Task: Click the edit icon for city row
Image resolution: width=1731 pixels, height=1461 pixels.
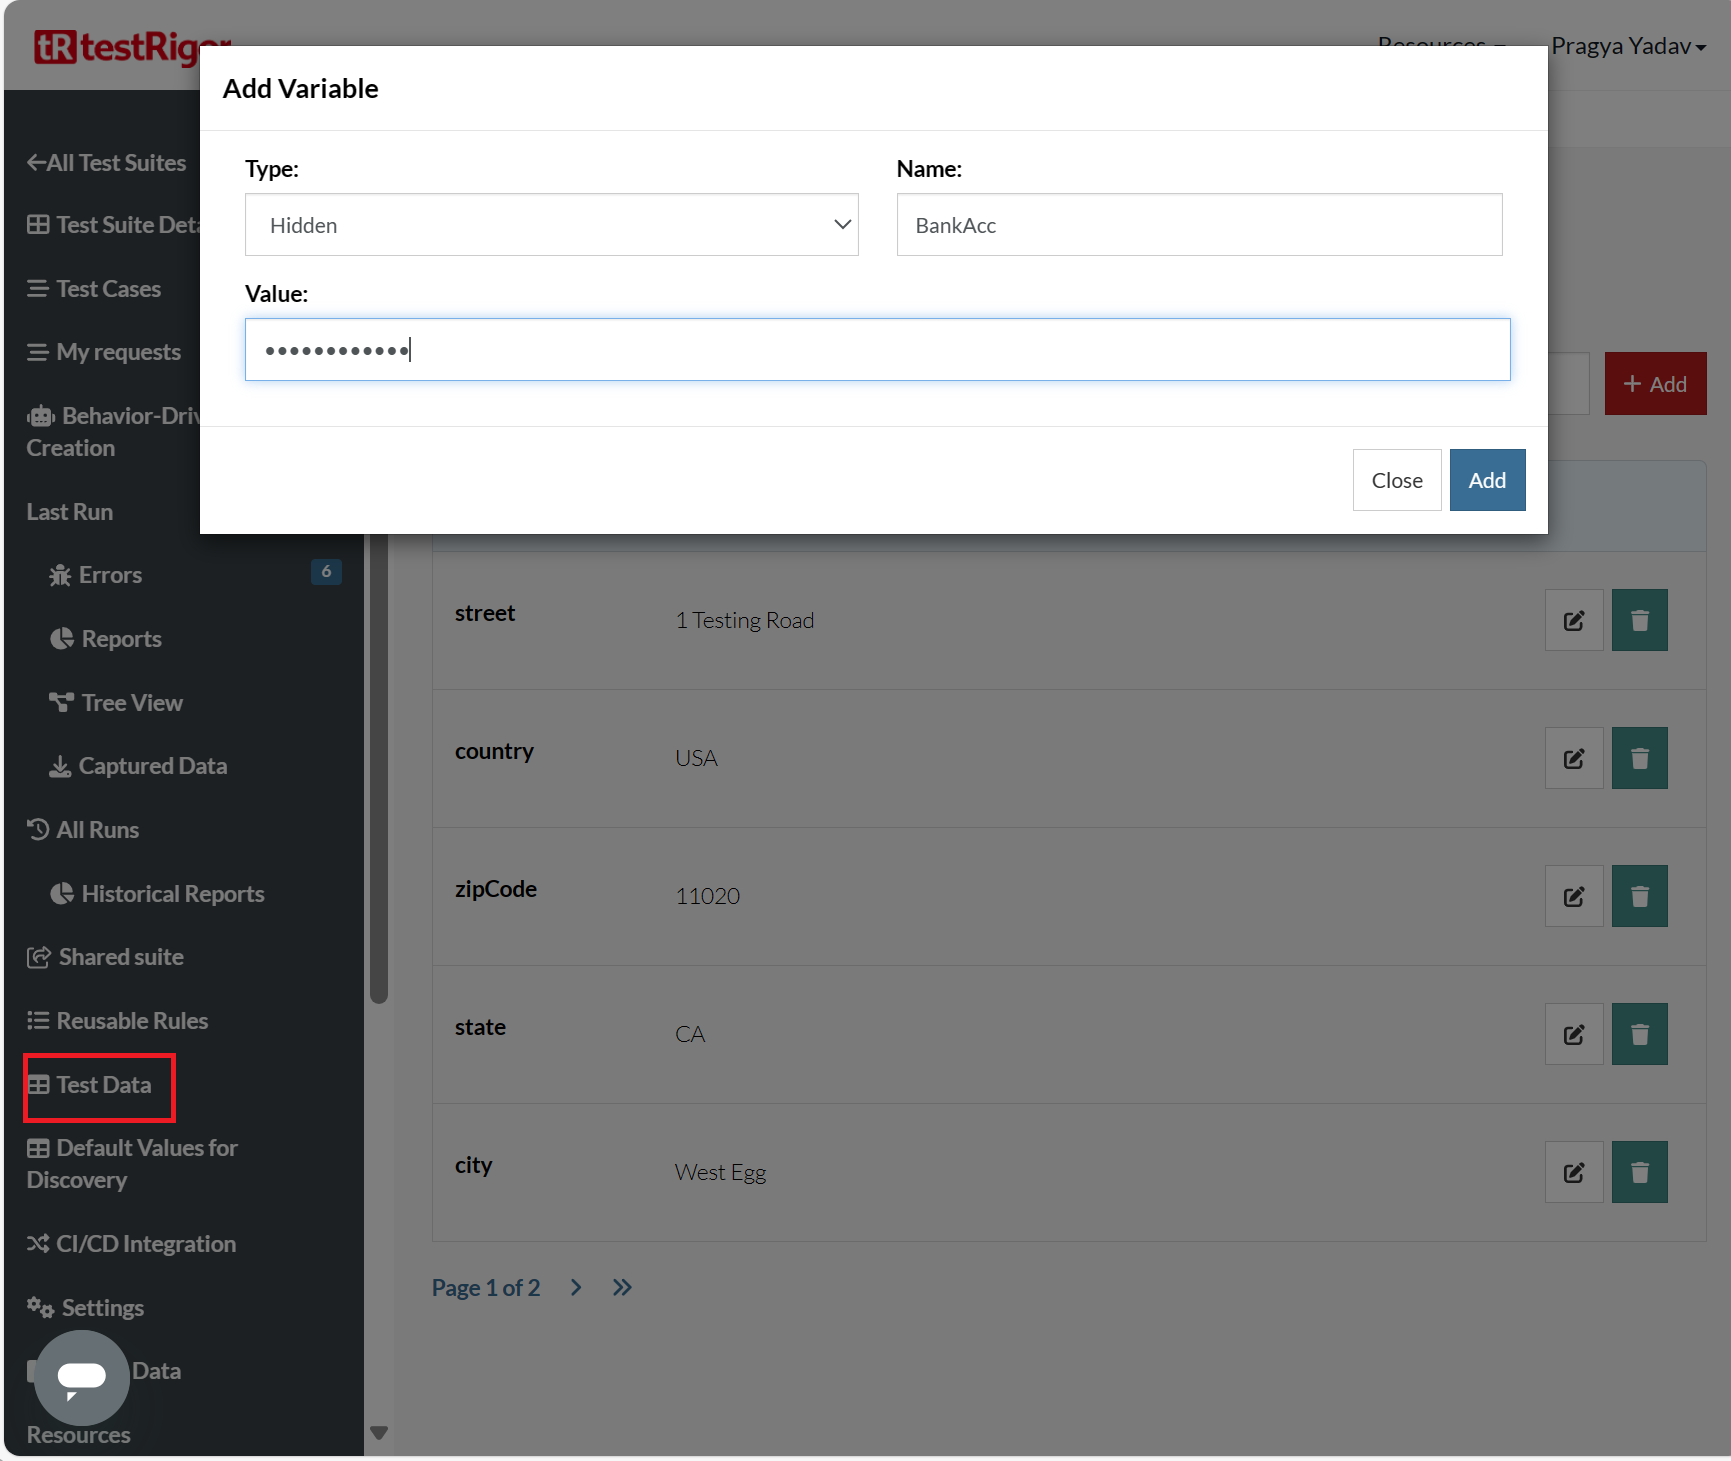Action: tap(1573, 1172)
